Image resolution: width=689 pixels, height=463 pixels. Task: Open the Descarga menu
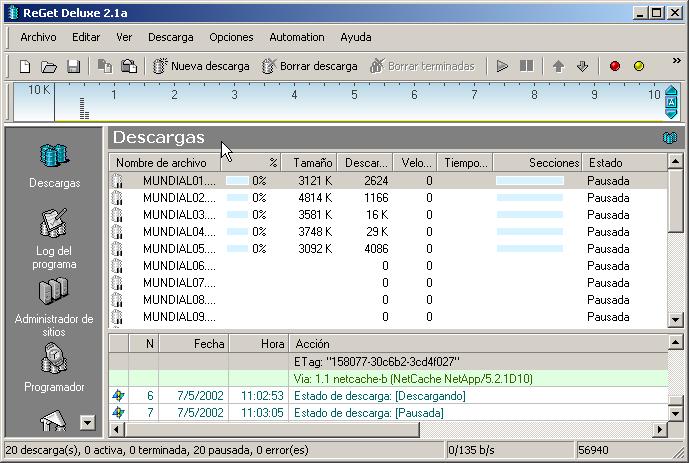pos(170,37)
